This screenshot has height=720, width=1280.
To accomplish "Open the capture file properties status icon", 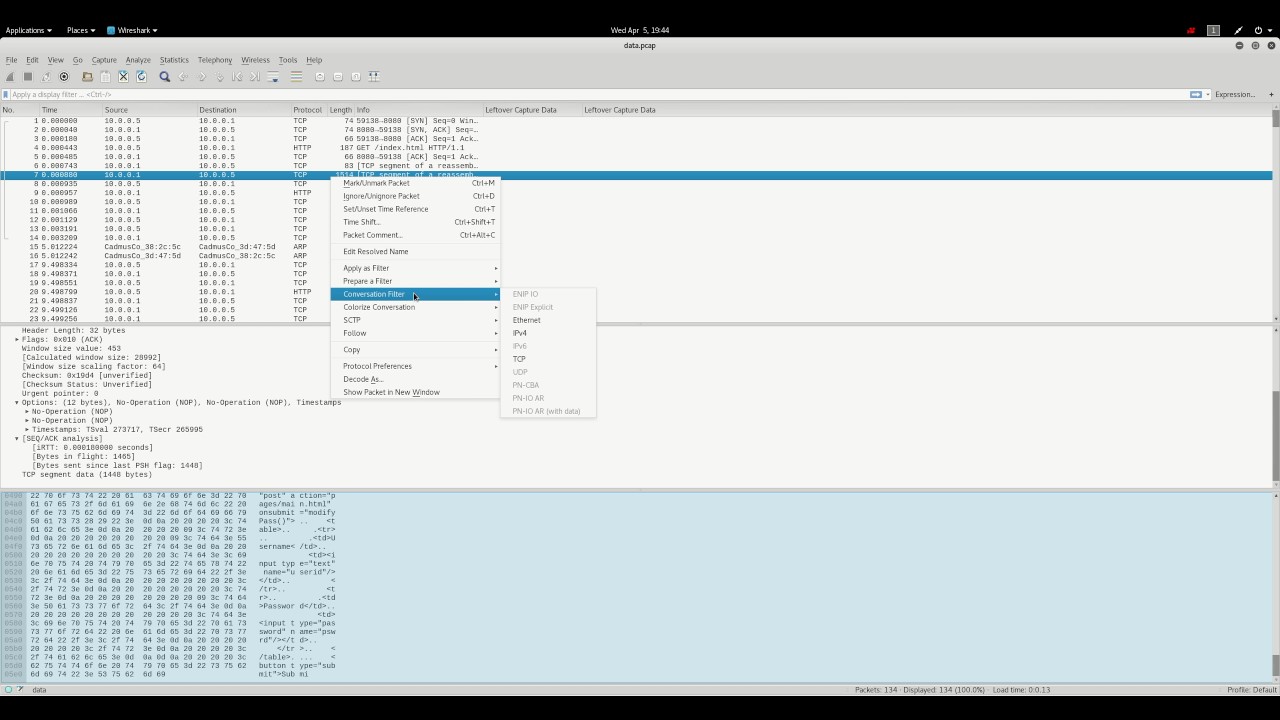I will point(21,689).
